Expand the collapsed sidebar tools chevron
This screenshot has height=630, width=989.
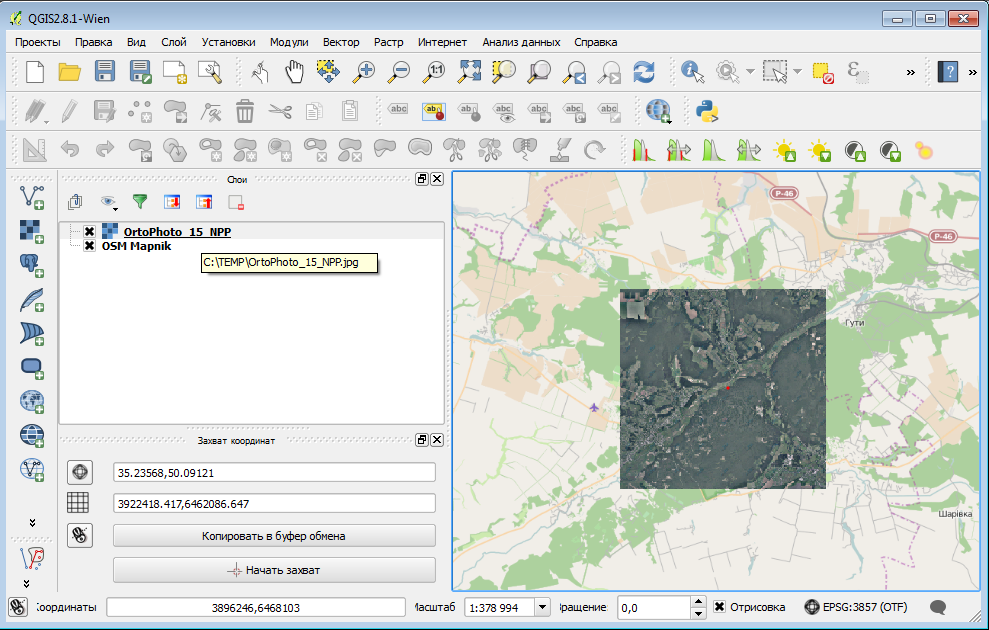[x=30, y=520]
